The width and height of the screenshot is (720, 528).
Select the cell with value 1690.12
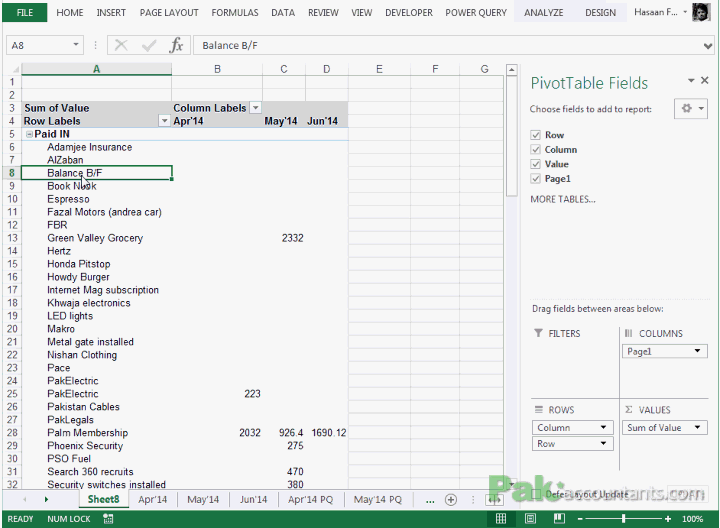tap(327, 433)
